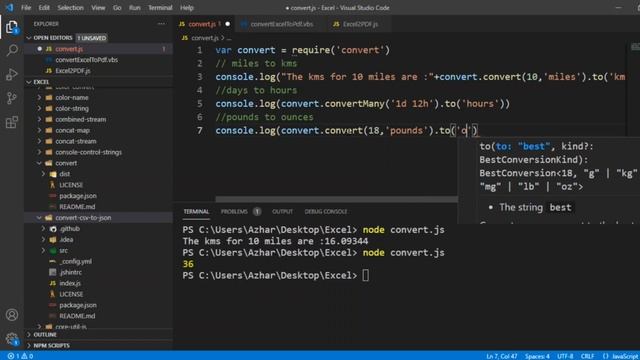This screenshot has height=360, width=640.
Task: Click the dist folder icon
Action: click(53, 174)
